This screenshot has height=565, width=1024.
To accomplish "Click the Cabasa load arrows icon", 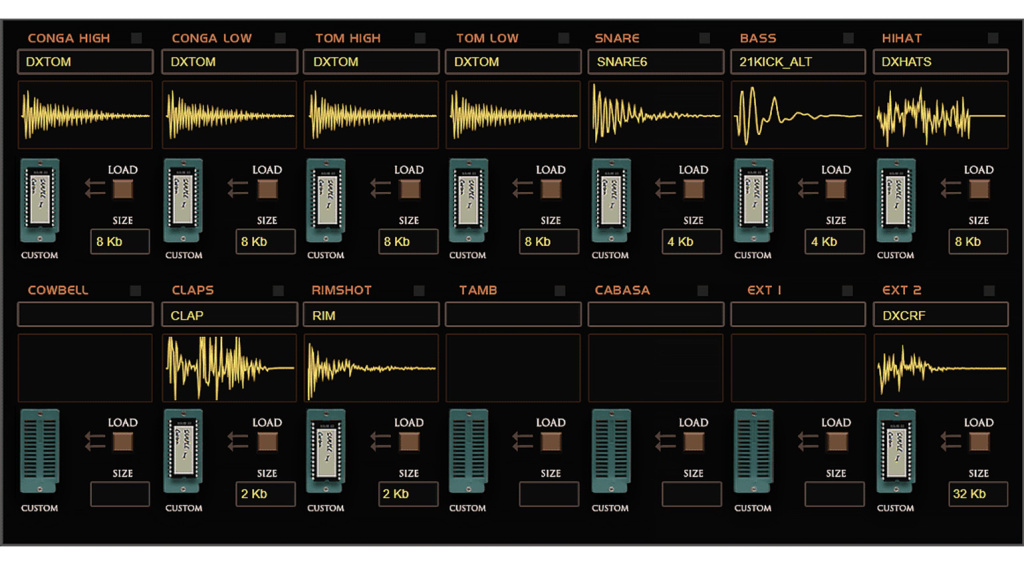I will pos(666,442).
